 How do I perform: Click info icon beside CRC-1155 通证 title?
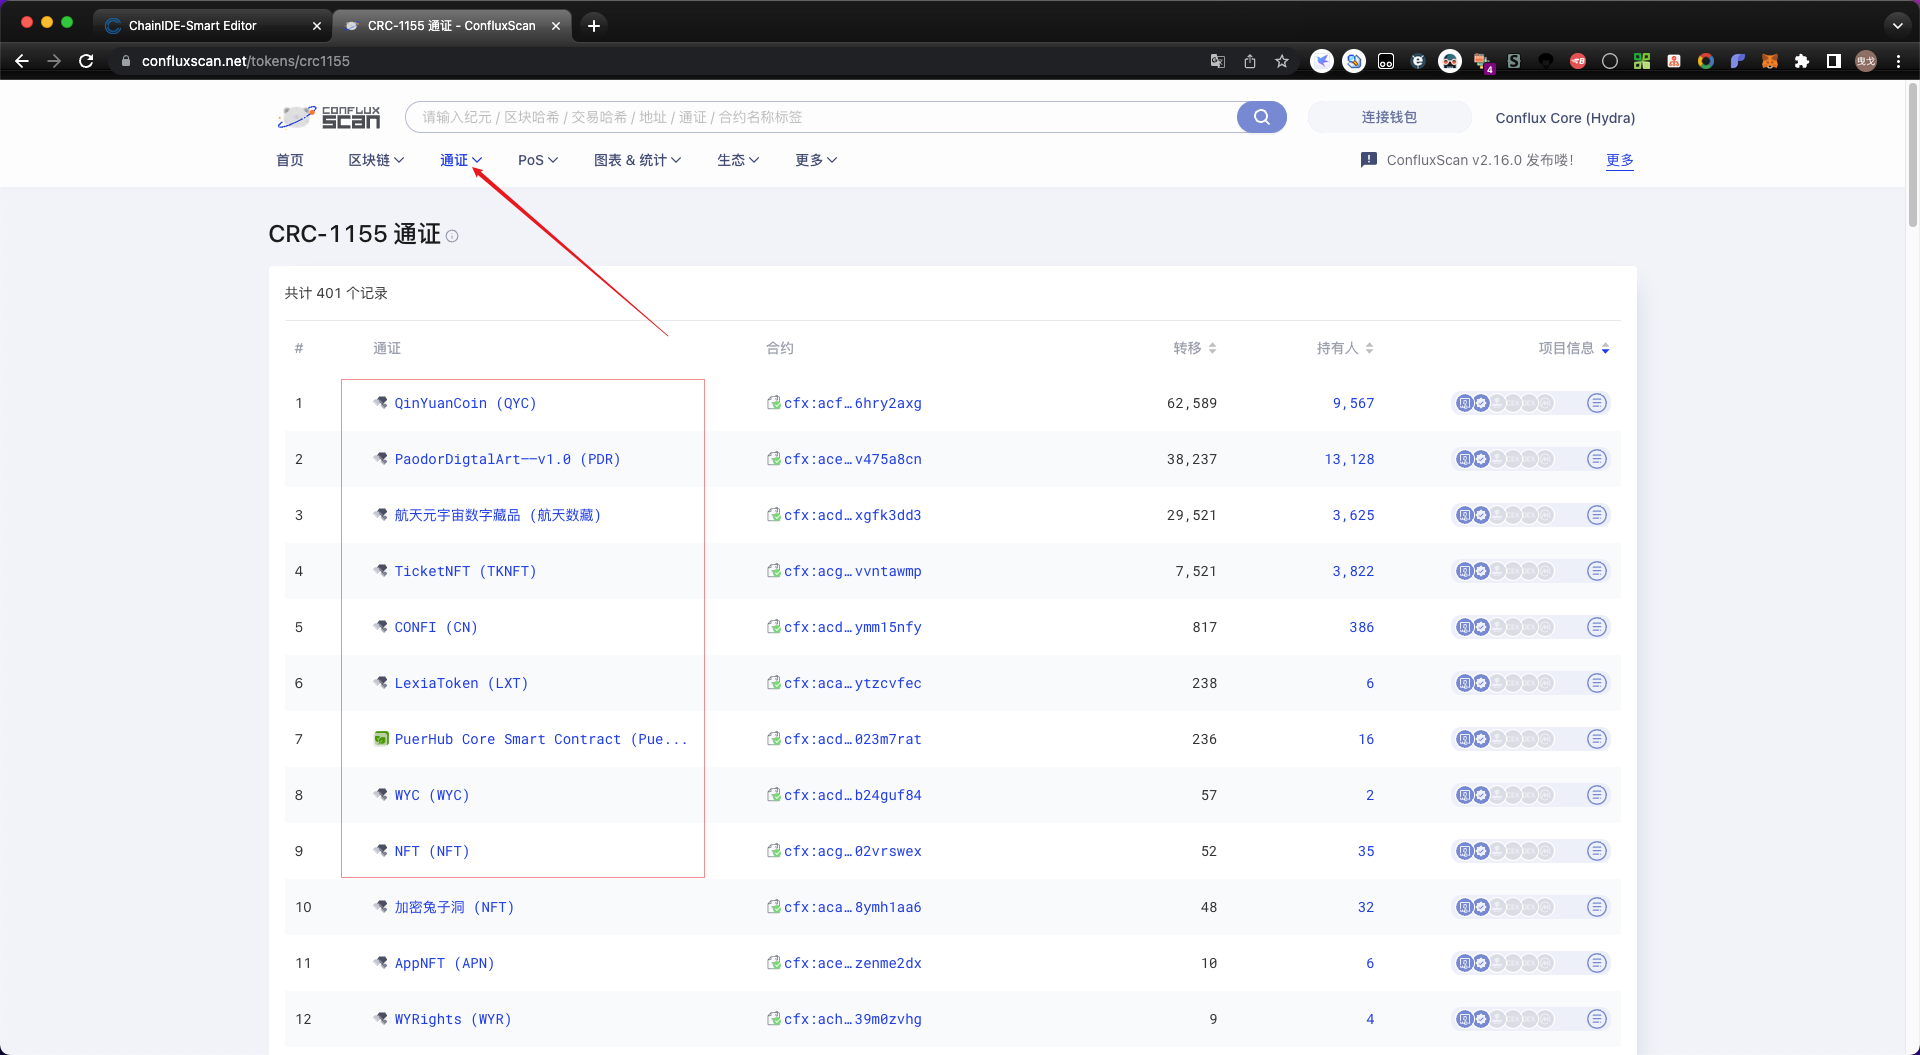coord(452,236)
